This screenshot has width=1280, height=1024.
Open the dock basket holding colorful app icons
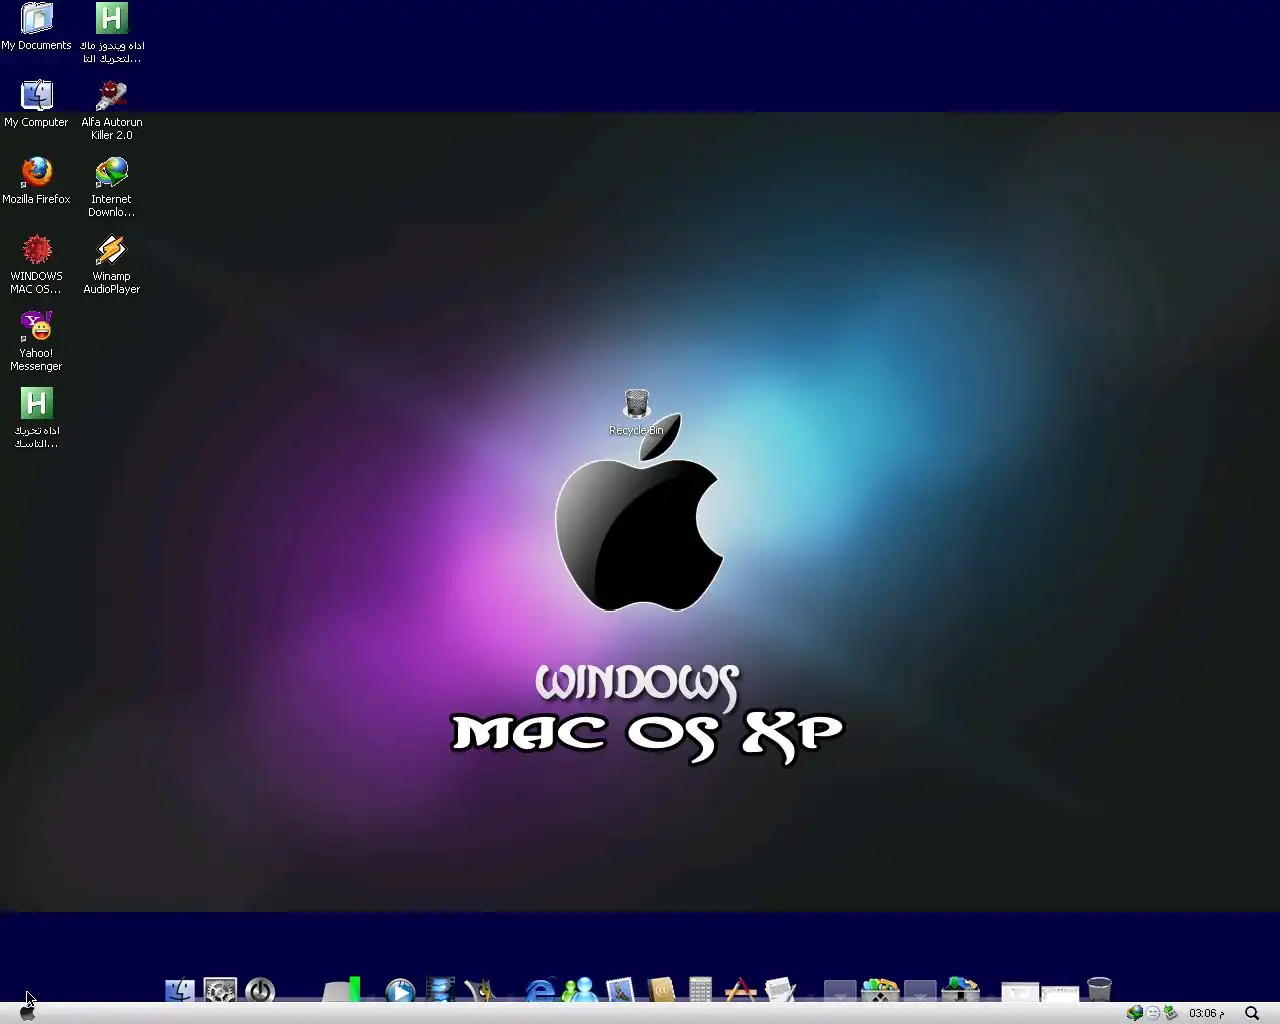[880, 990]
